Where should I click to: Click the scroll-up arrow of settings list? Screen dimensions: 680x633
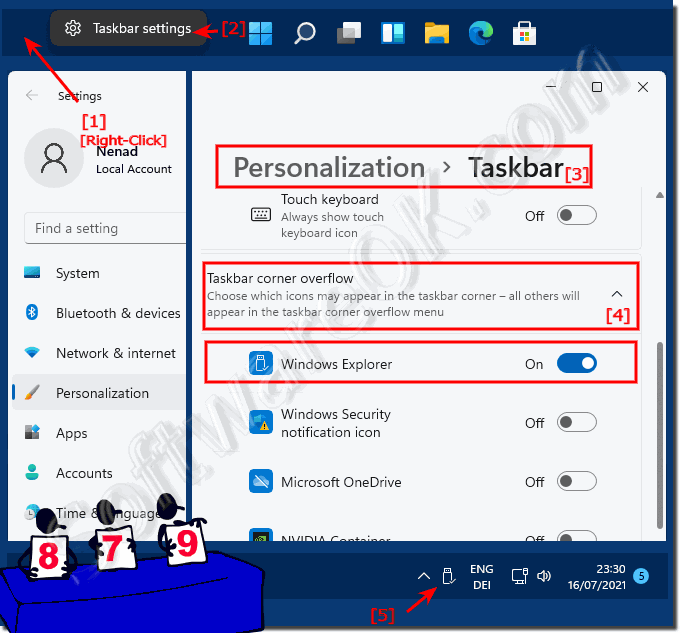click(x=660, y=195)
